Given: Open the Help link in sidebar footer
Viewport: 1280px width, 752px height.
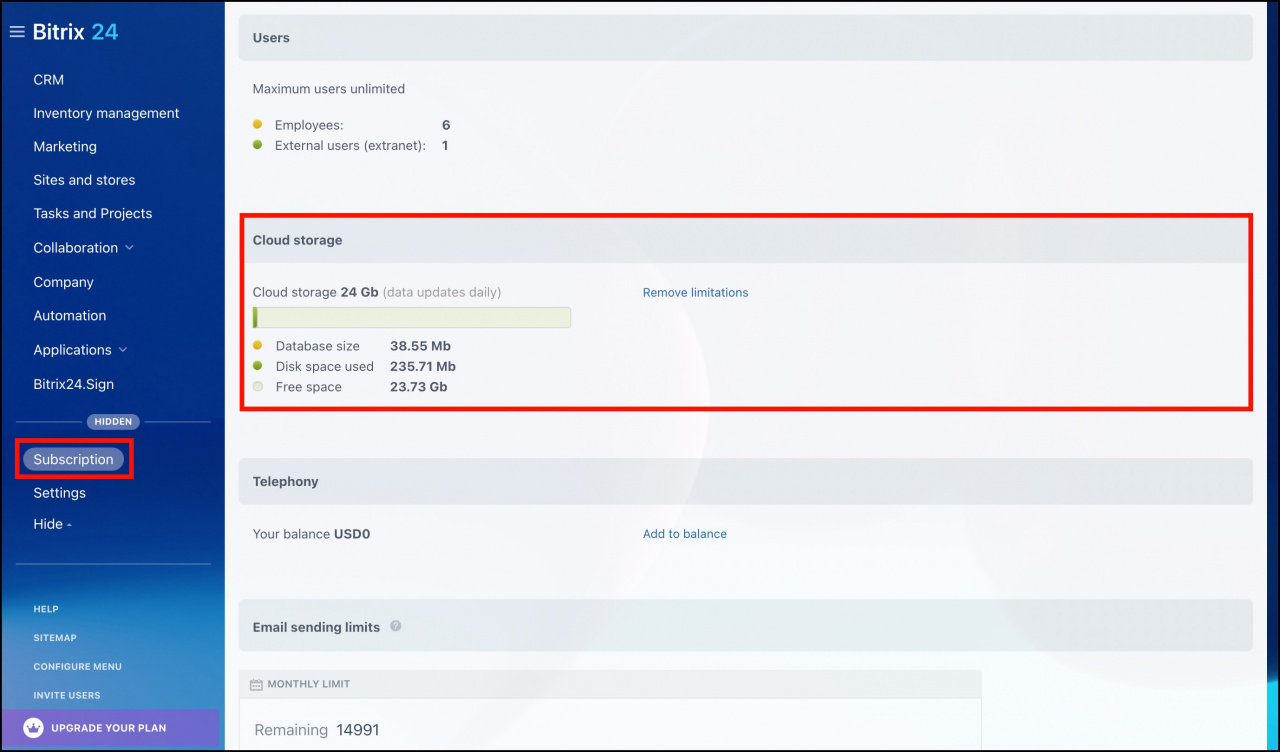Looking at the screenshot, I should pos(46,609).
